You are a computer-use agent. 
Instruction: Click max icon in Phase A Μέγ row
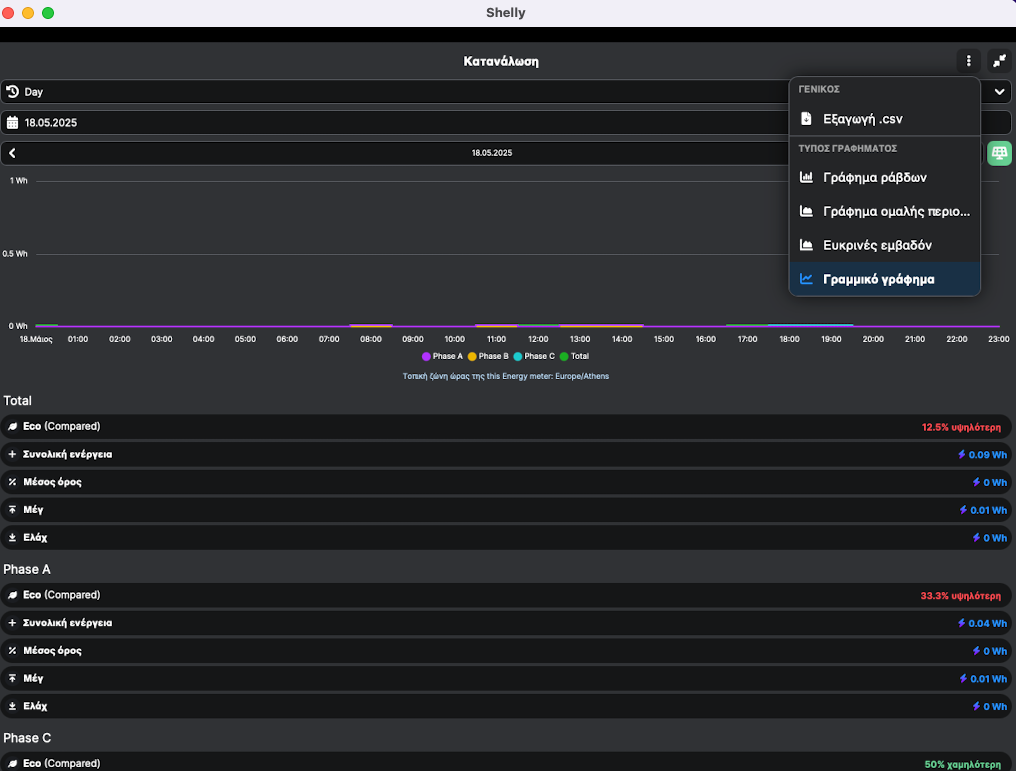[x=12, y=678]
